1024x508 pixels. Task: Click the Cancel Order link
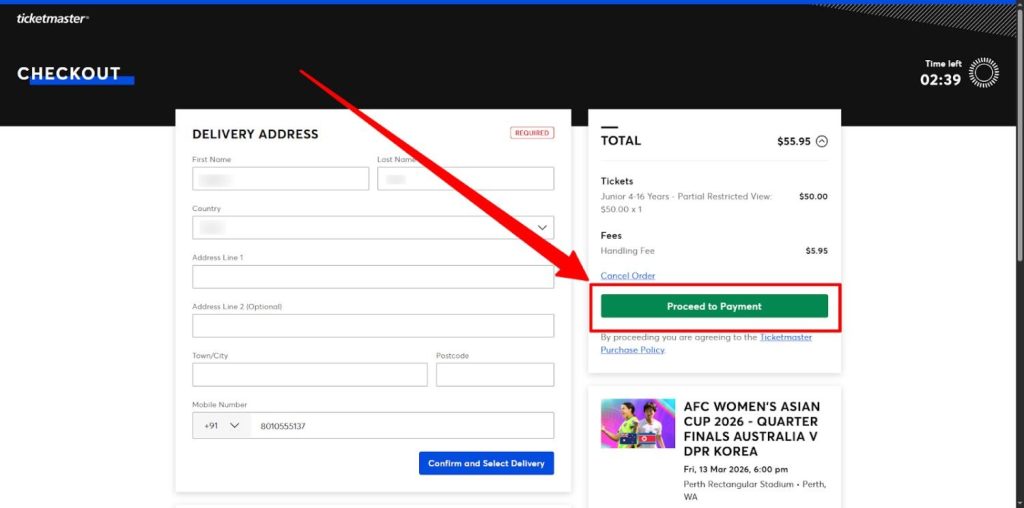628,276
